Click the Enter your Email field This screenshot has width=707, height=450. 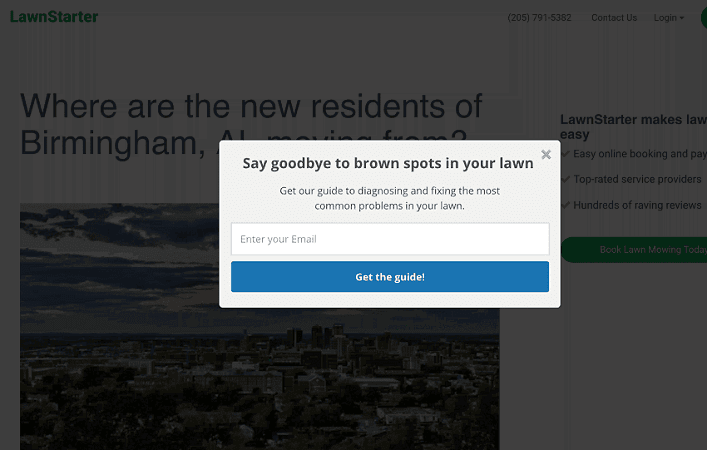[390, 239]
